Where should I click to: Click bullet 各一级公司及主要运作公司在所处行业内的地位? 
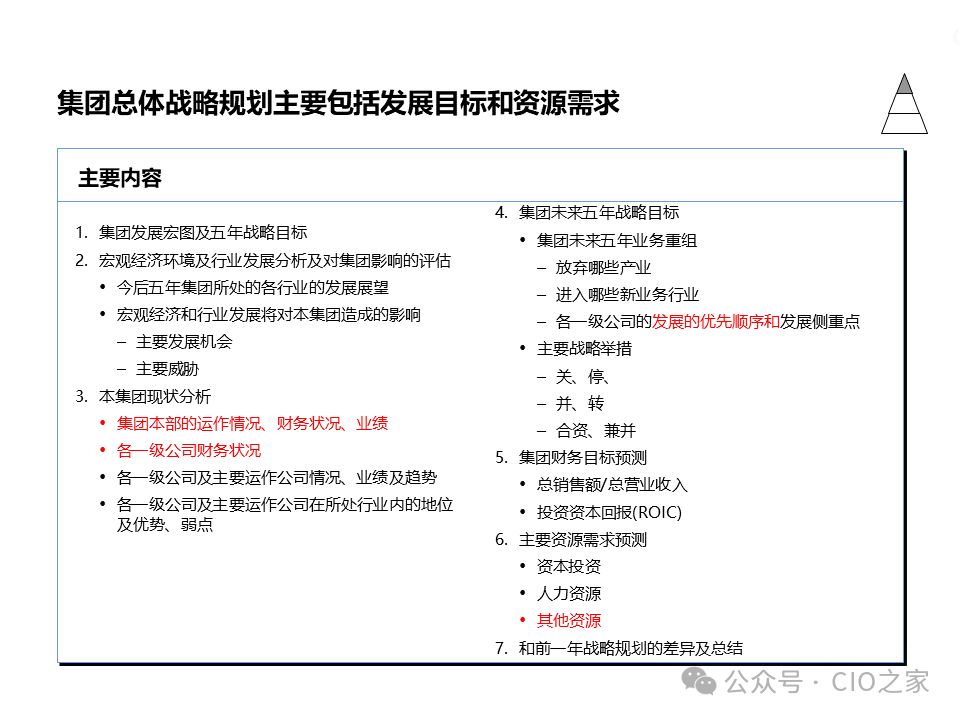(285, 514)
